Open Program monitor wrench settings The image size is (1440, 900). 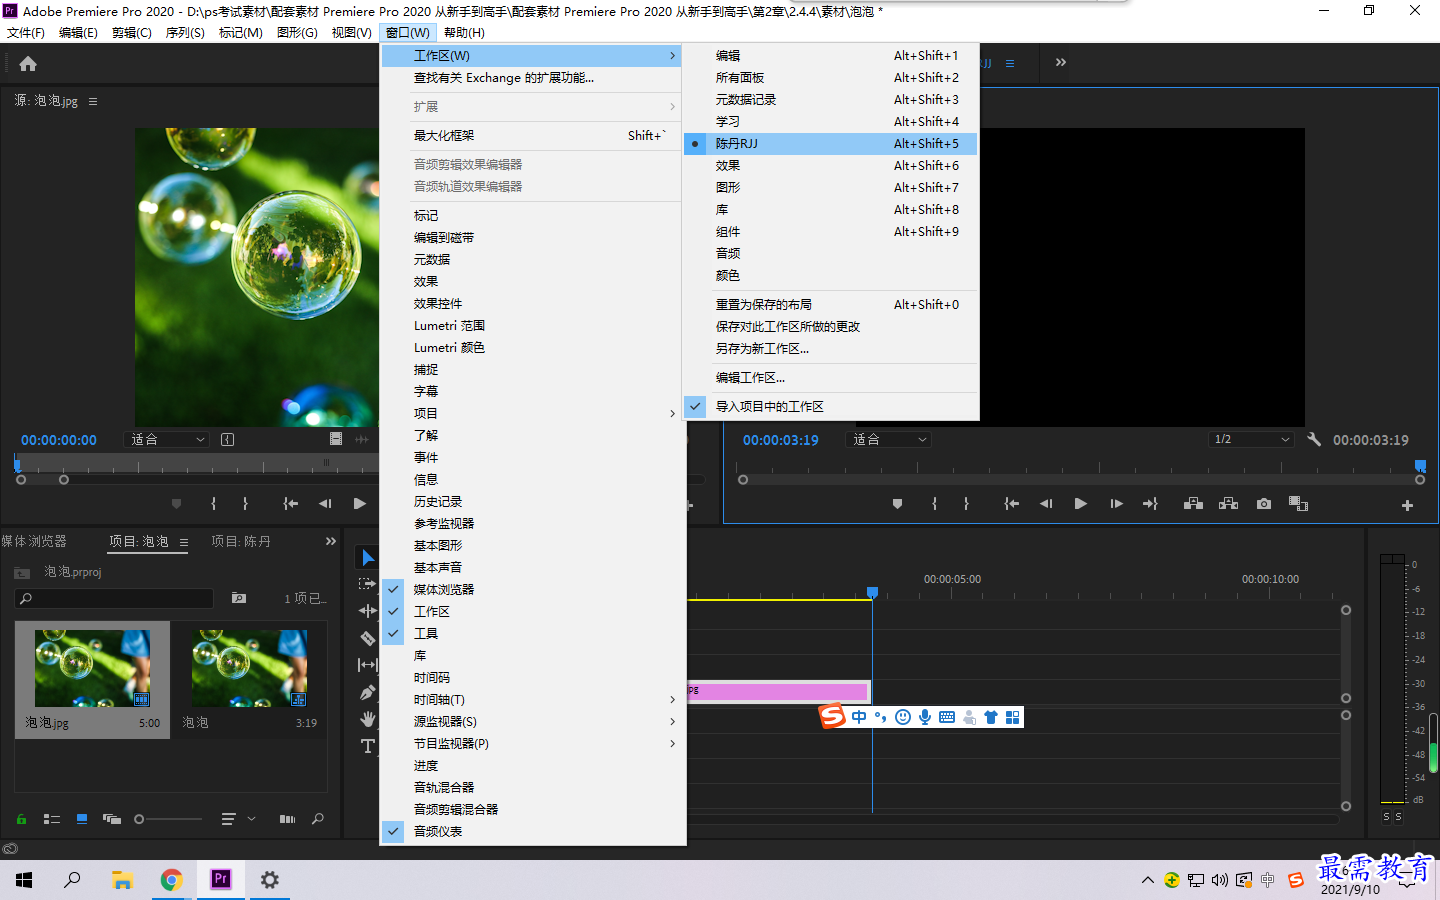pyautogui.click(x=1314, y=439)
